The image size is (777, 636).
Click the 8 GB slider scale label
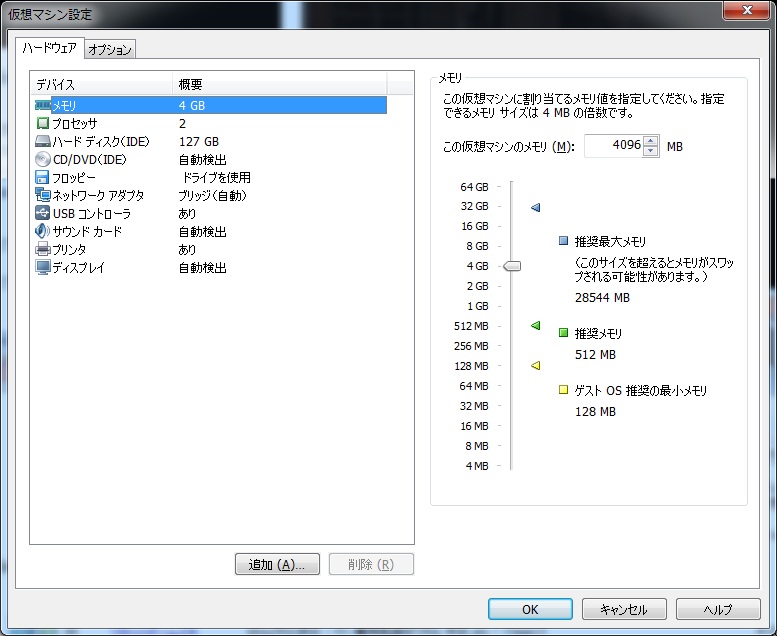[x=477, y=246]
